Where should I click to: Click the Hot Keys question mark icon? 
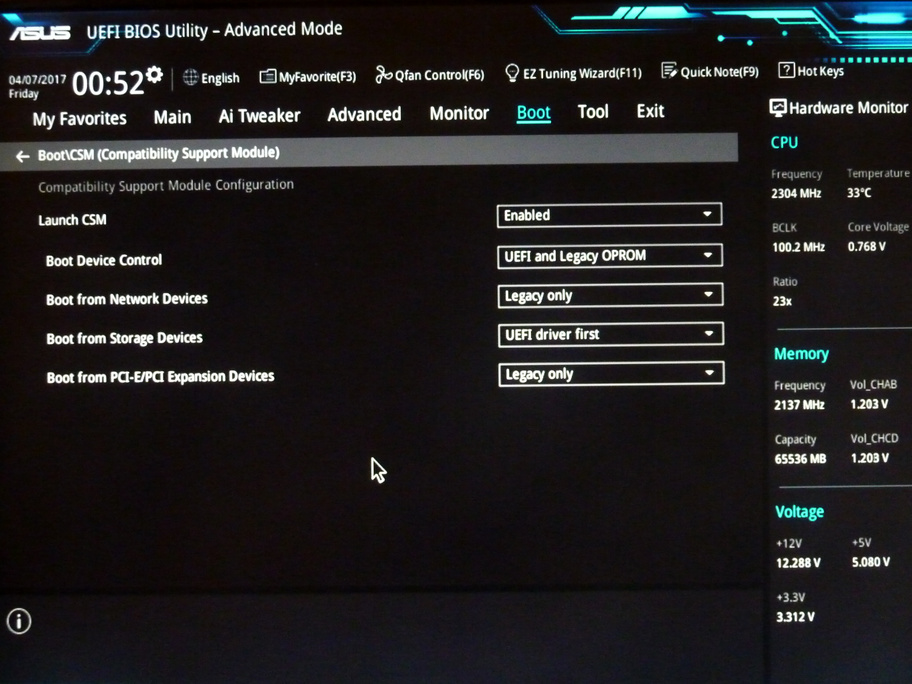click(786, 70)
